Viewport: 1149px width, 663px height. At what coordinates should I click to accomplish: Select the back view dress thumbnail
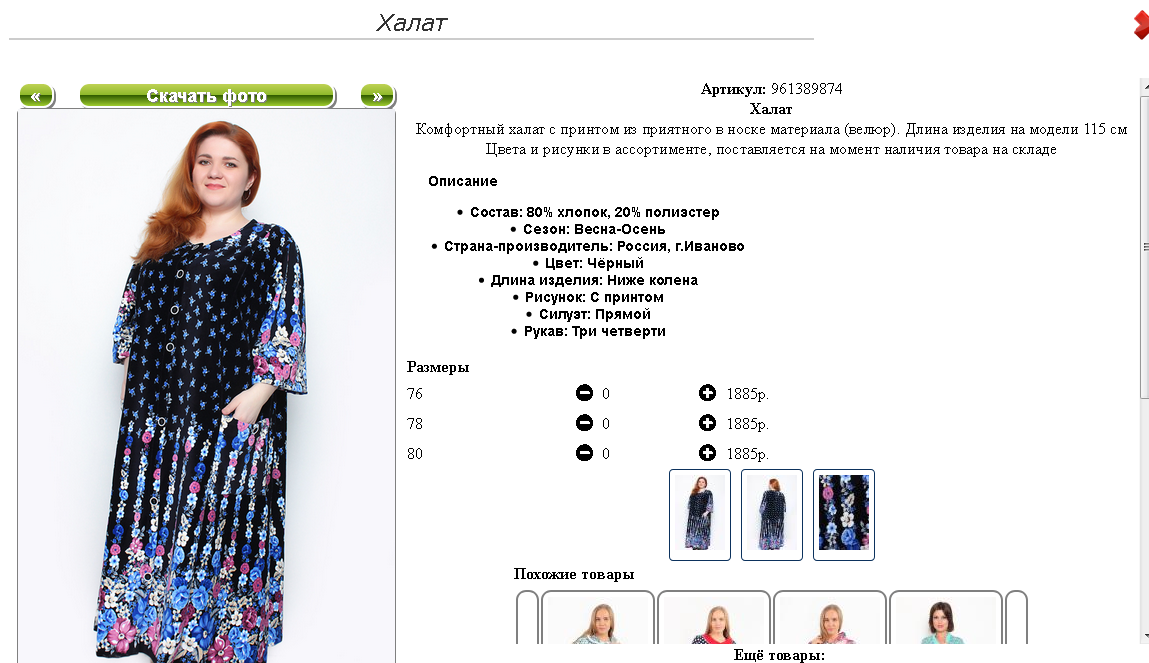coord(772,514)
